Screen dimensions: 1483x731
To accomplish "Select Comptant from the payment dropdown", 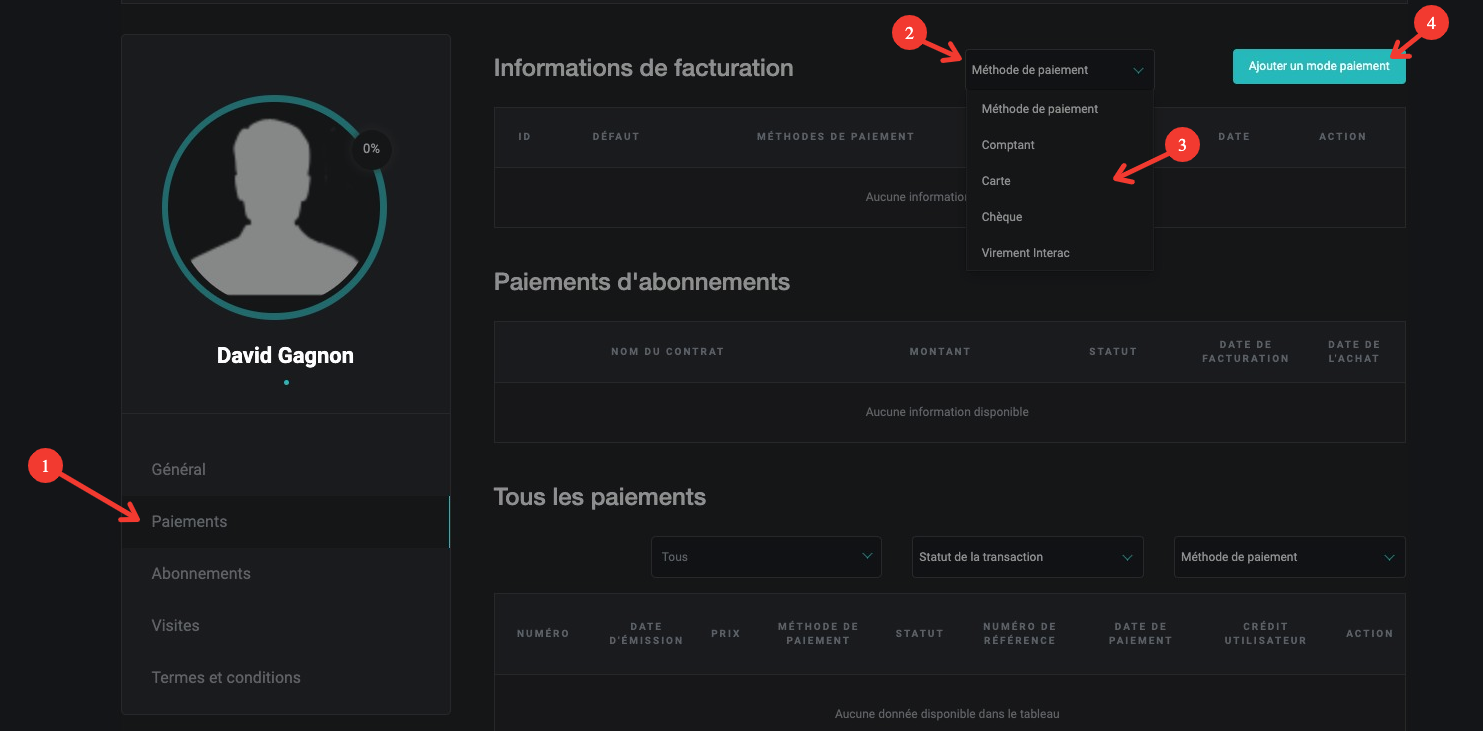I will coord(1008,145).
